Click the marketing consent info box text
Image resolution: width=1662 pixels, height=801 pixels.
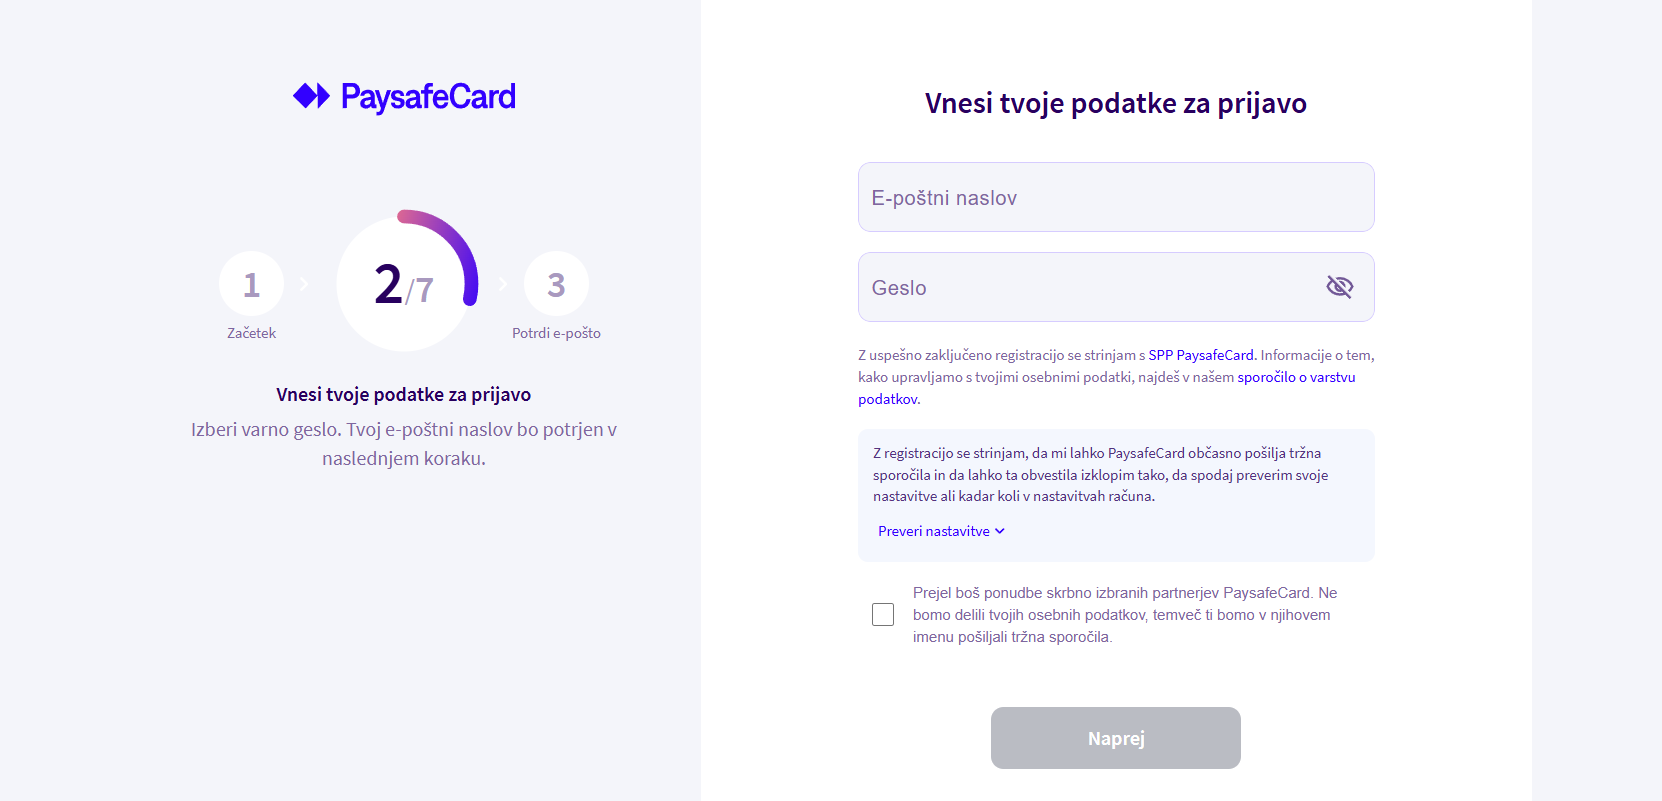1100,475
